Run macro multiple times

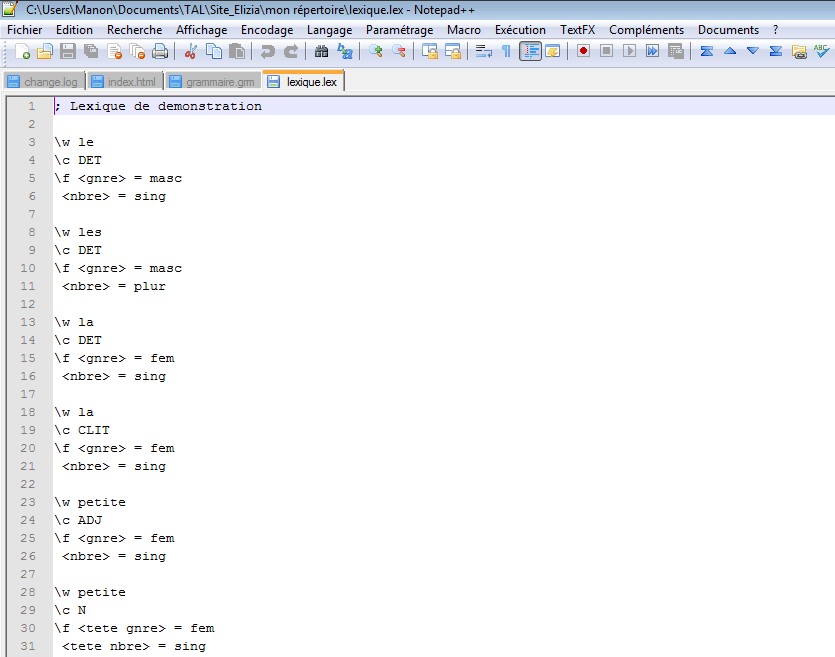click(x=652, y=51)
